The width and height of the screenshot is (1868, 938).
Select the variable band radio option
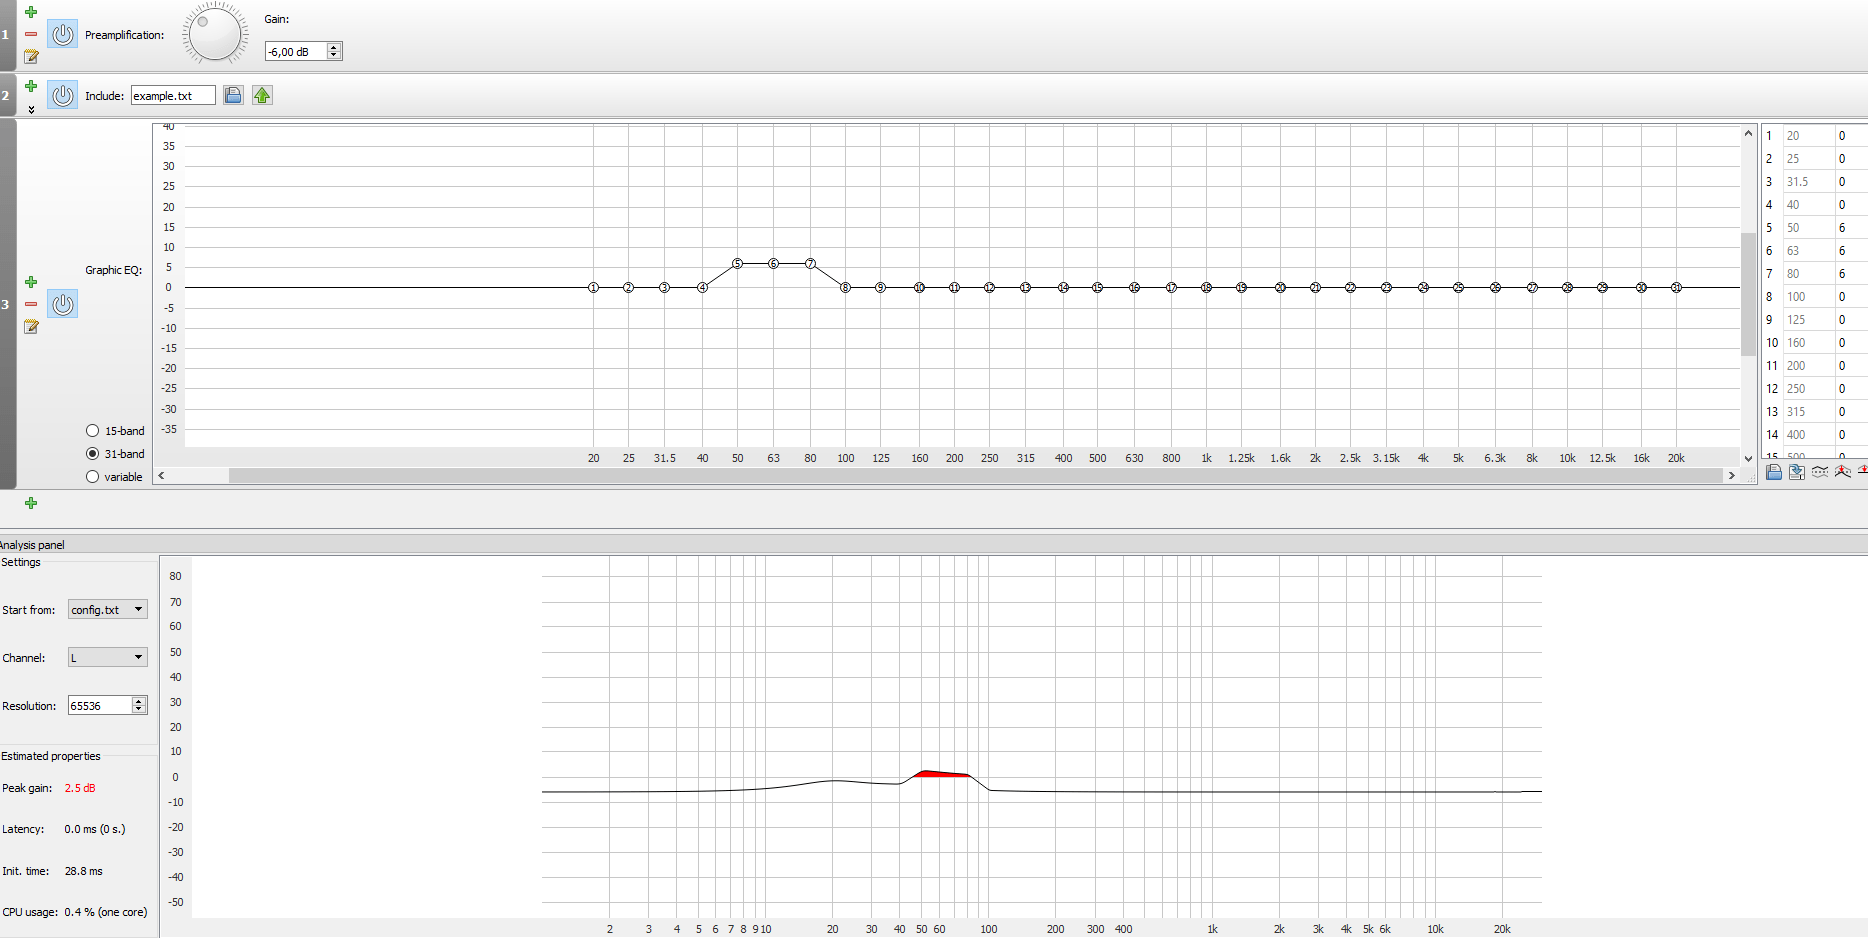(93, 477)
